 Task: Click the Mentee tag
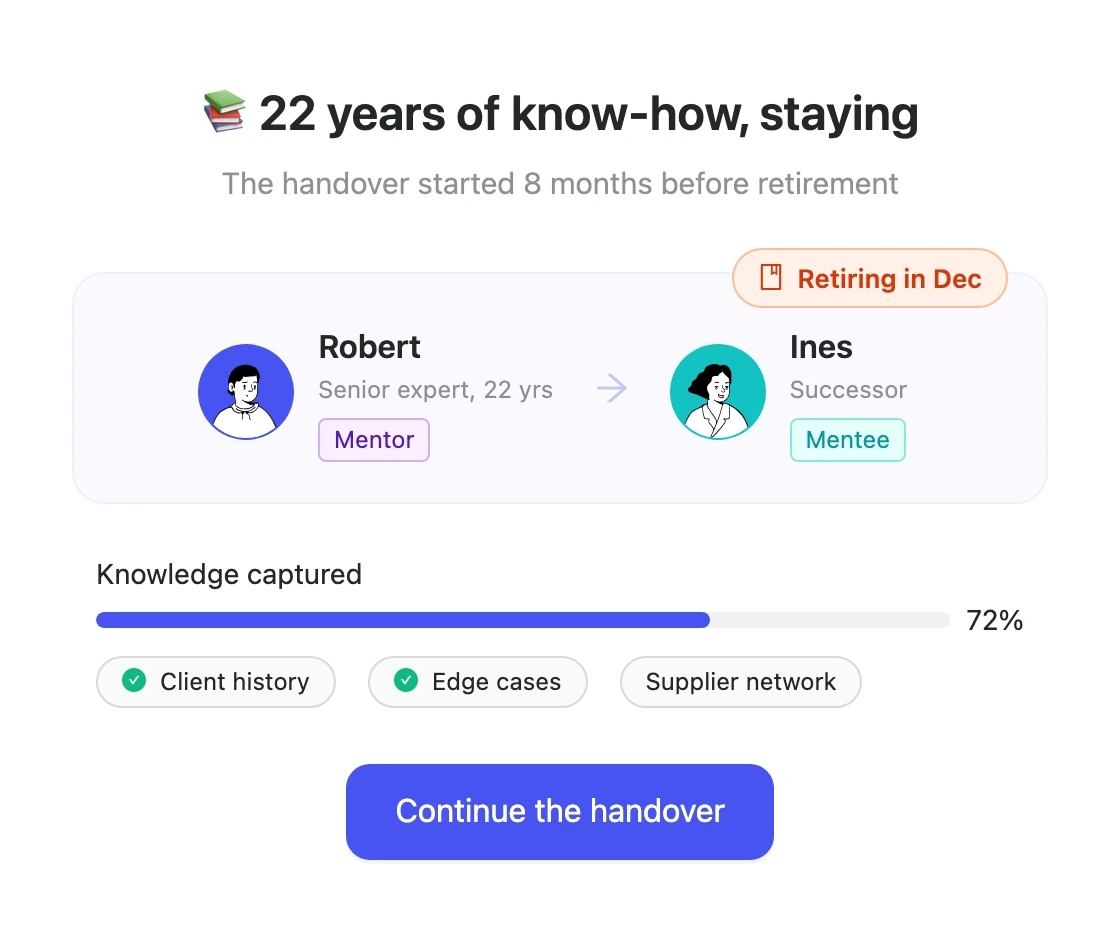tap(848, 440)
